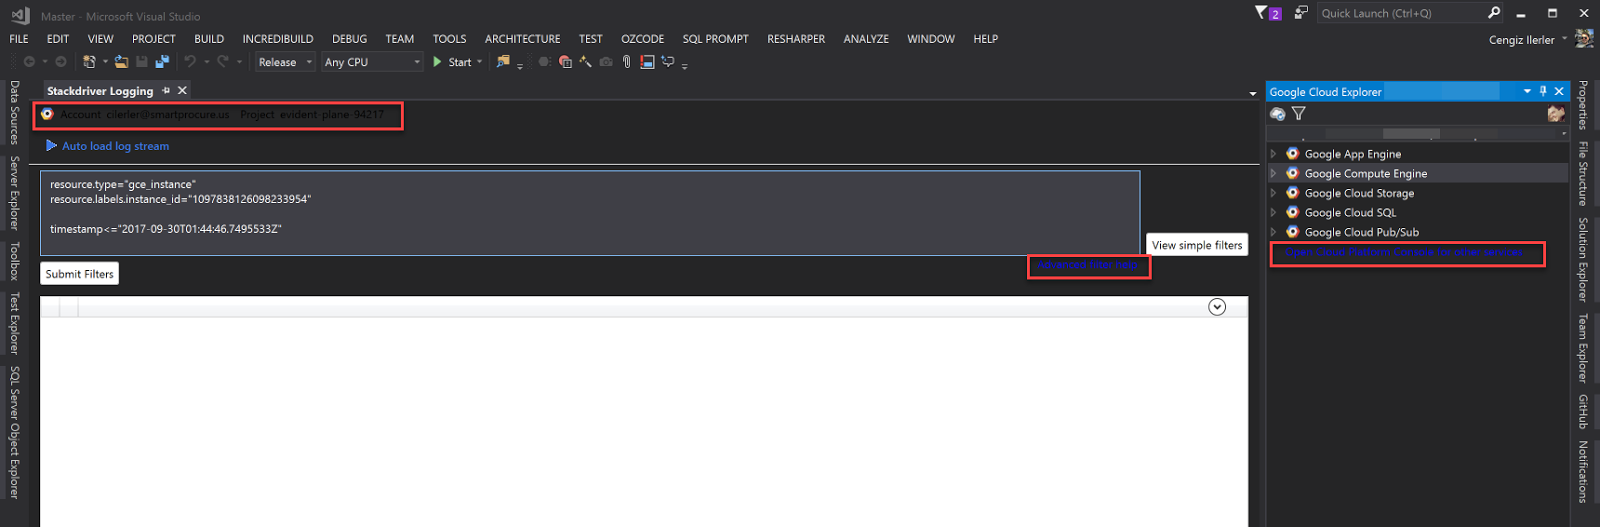Screen dimensions: 1600x527
Task: Click the filter funnel in Cloud Explorer
Action: pos(1299,114)
